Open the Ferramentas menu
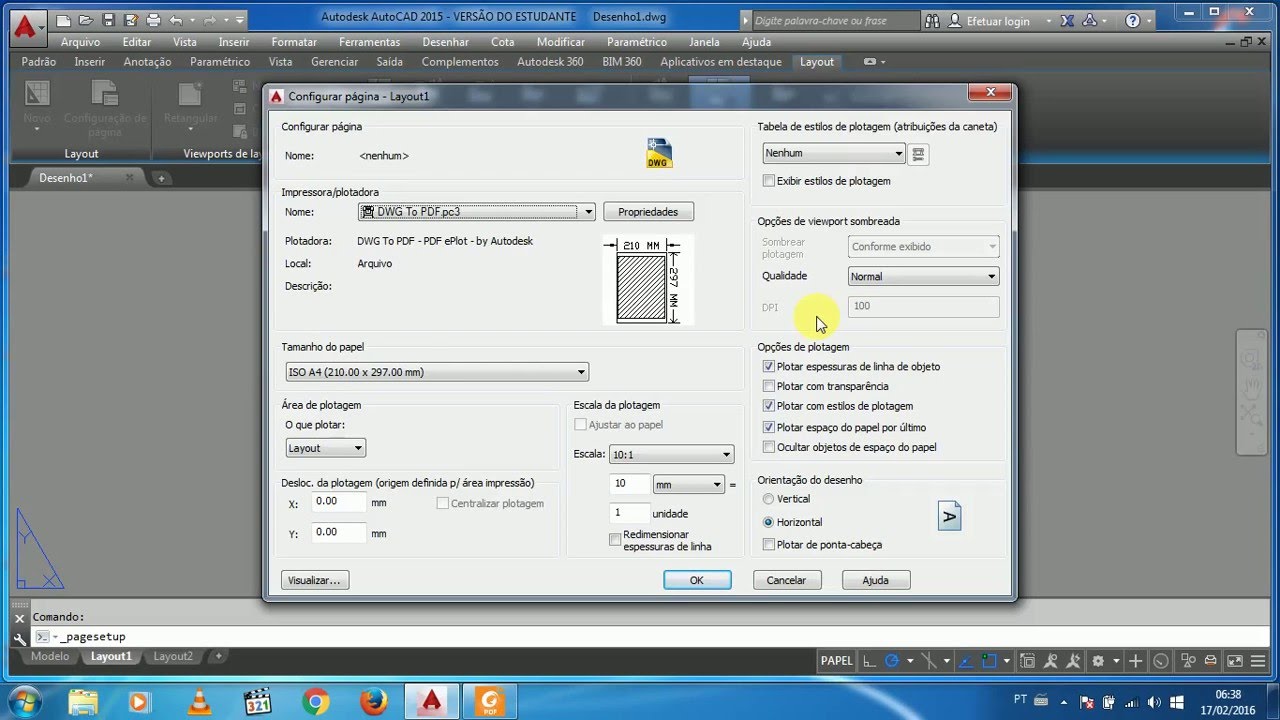This screenshot has width=1280, height=720. pyautogui.click(x=369, y=42)
